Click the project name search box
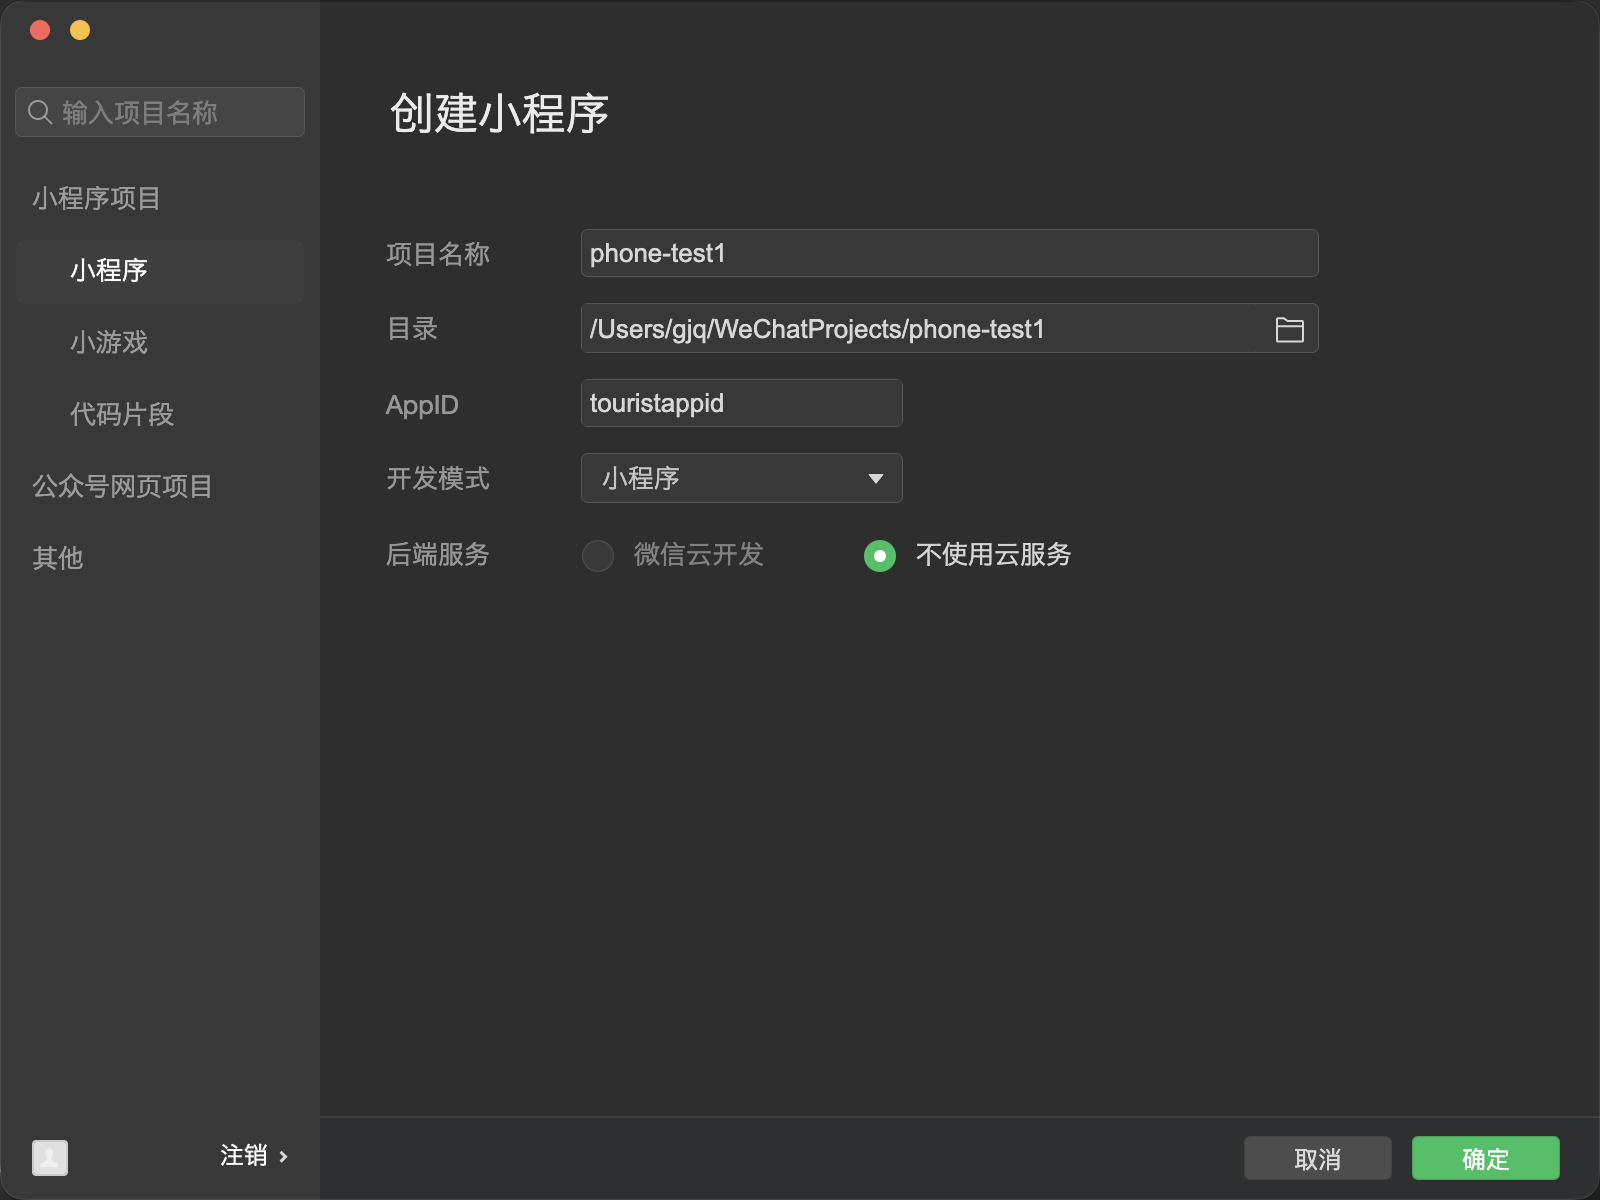Image resolution: width=1600 pixels, height=1200 pixels. pyautogui.click(x=160, y=111)
